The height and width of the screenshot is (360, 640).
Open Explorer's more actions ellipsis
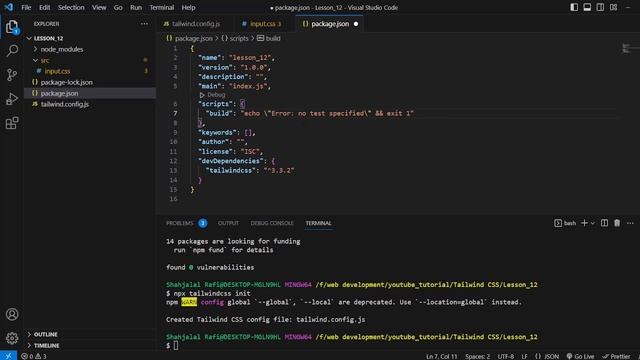pos(144,24)
